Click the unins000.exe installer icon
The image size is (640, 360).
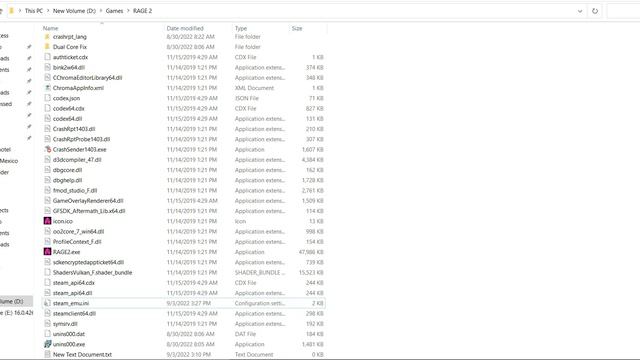(47, 344)
